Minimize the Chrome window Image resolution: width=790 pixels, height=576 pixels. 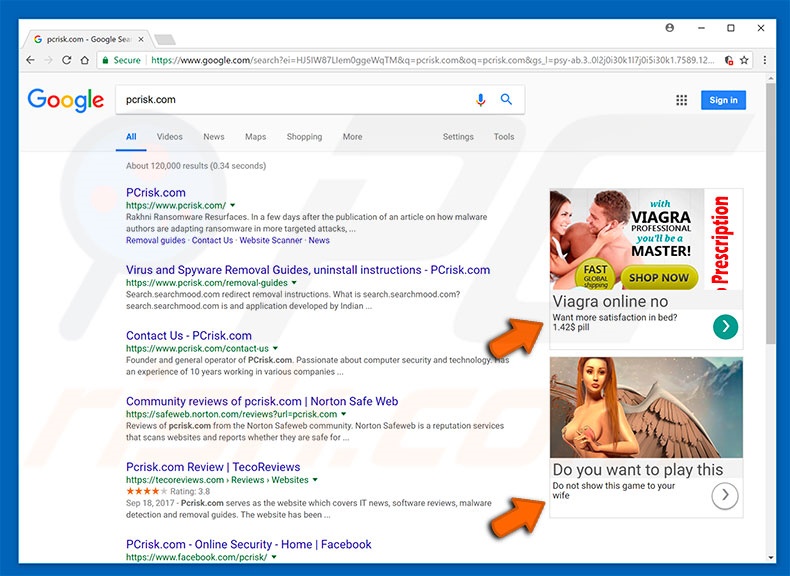[701, 28]
